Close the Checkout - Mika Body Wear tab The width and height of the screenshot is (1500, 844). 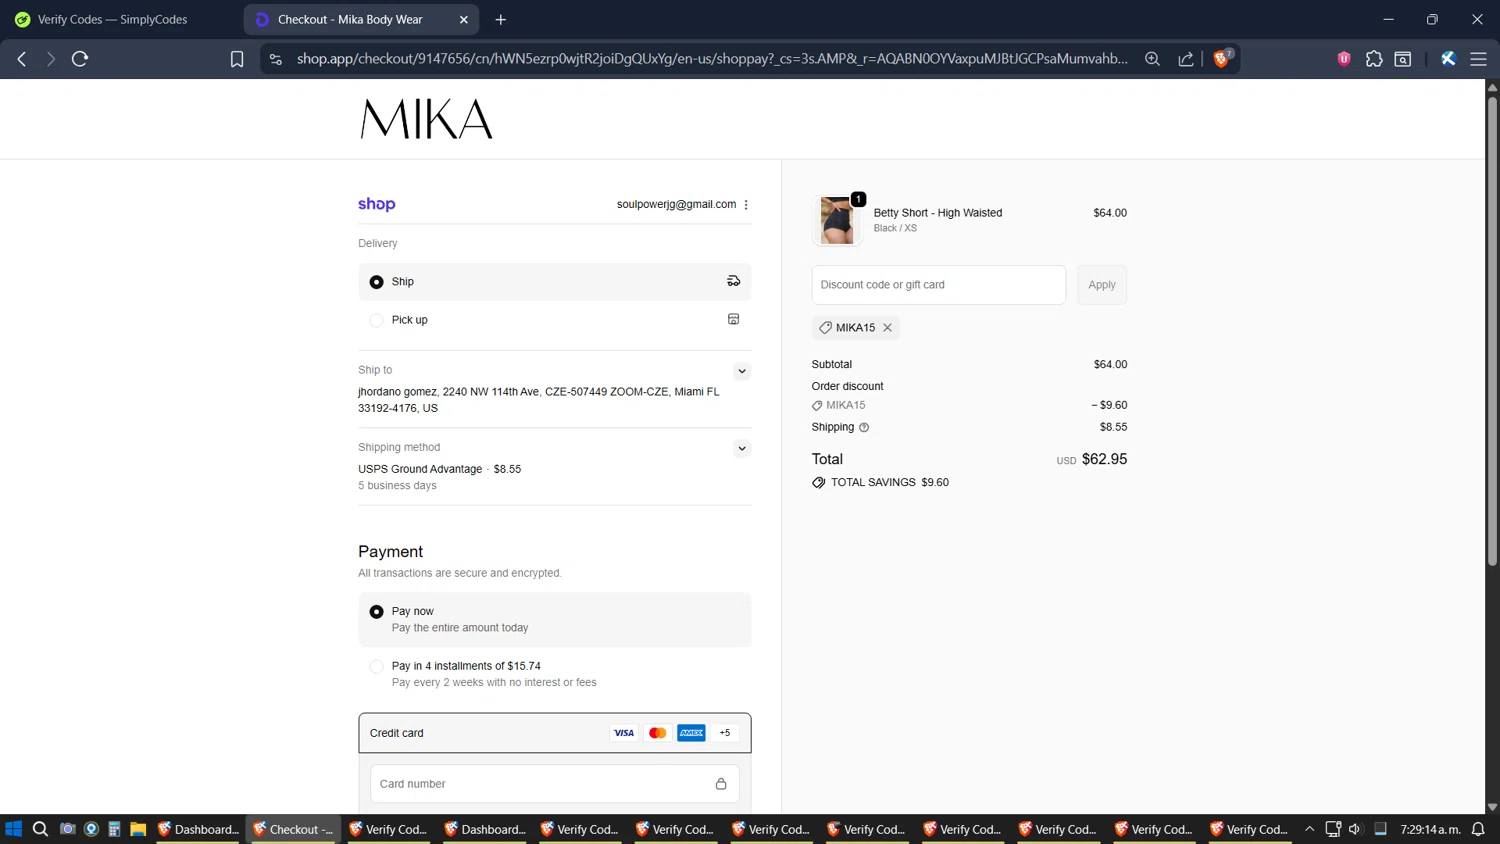click(464, 19)
